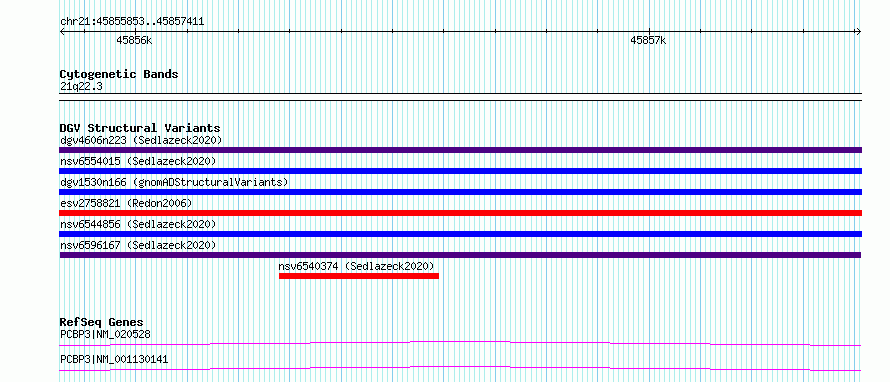Click the nsv6596167 purple variant bar
This screenshot has height=382, width=890.
pos(460,255)
